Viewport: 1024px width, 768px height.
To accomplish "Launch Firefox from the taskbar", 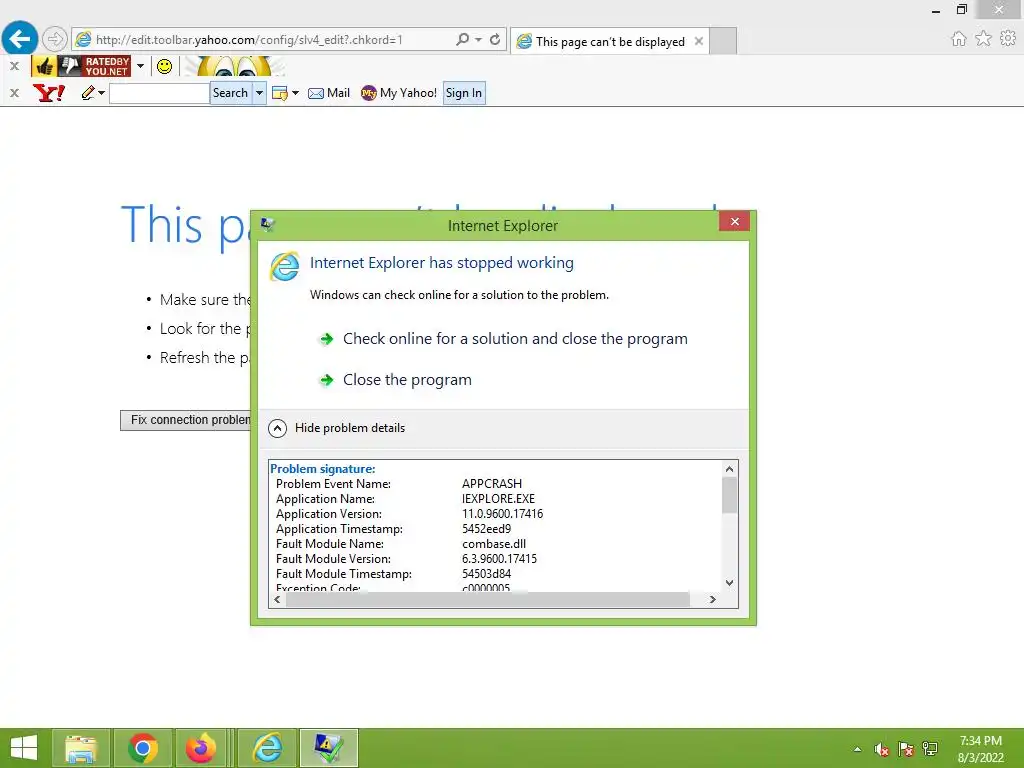I will tap(200, 748).
